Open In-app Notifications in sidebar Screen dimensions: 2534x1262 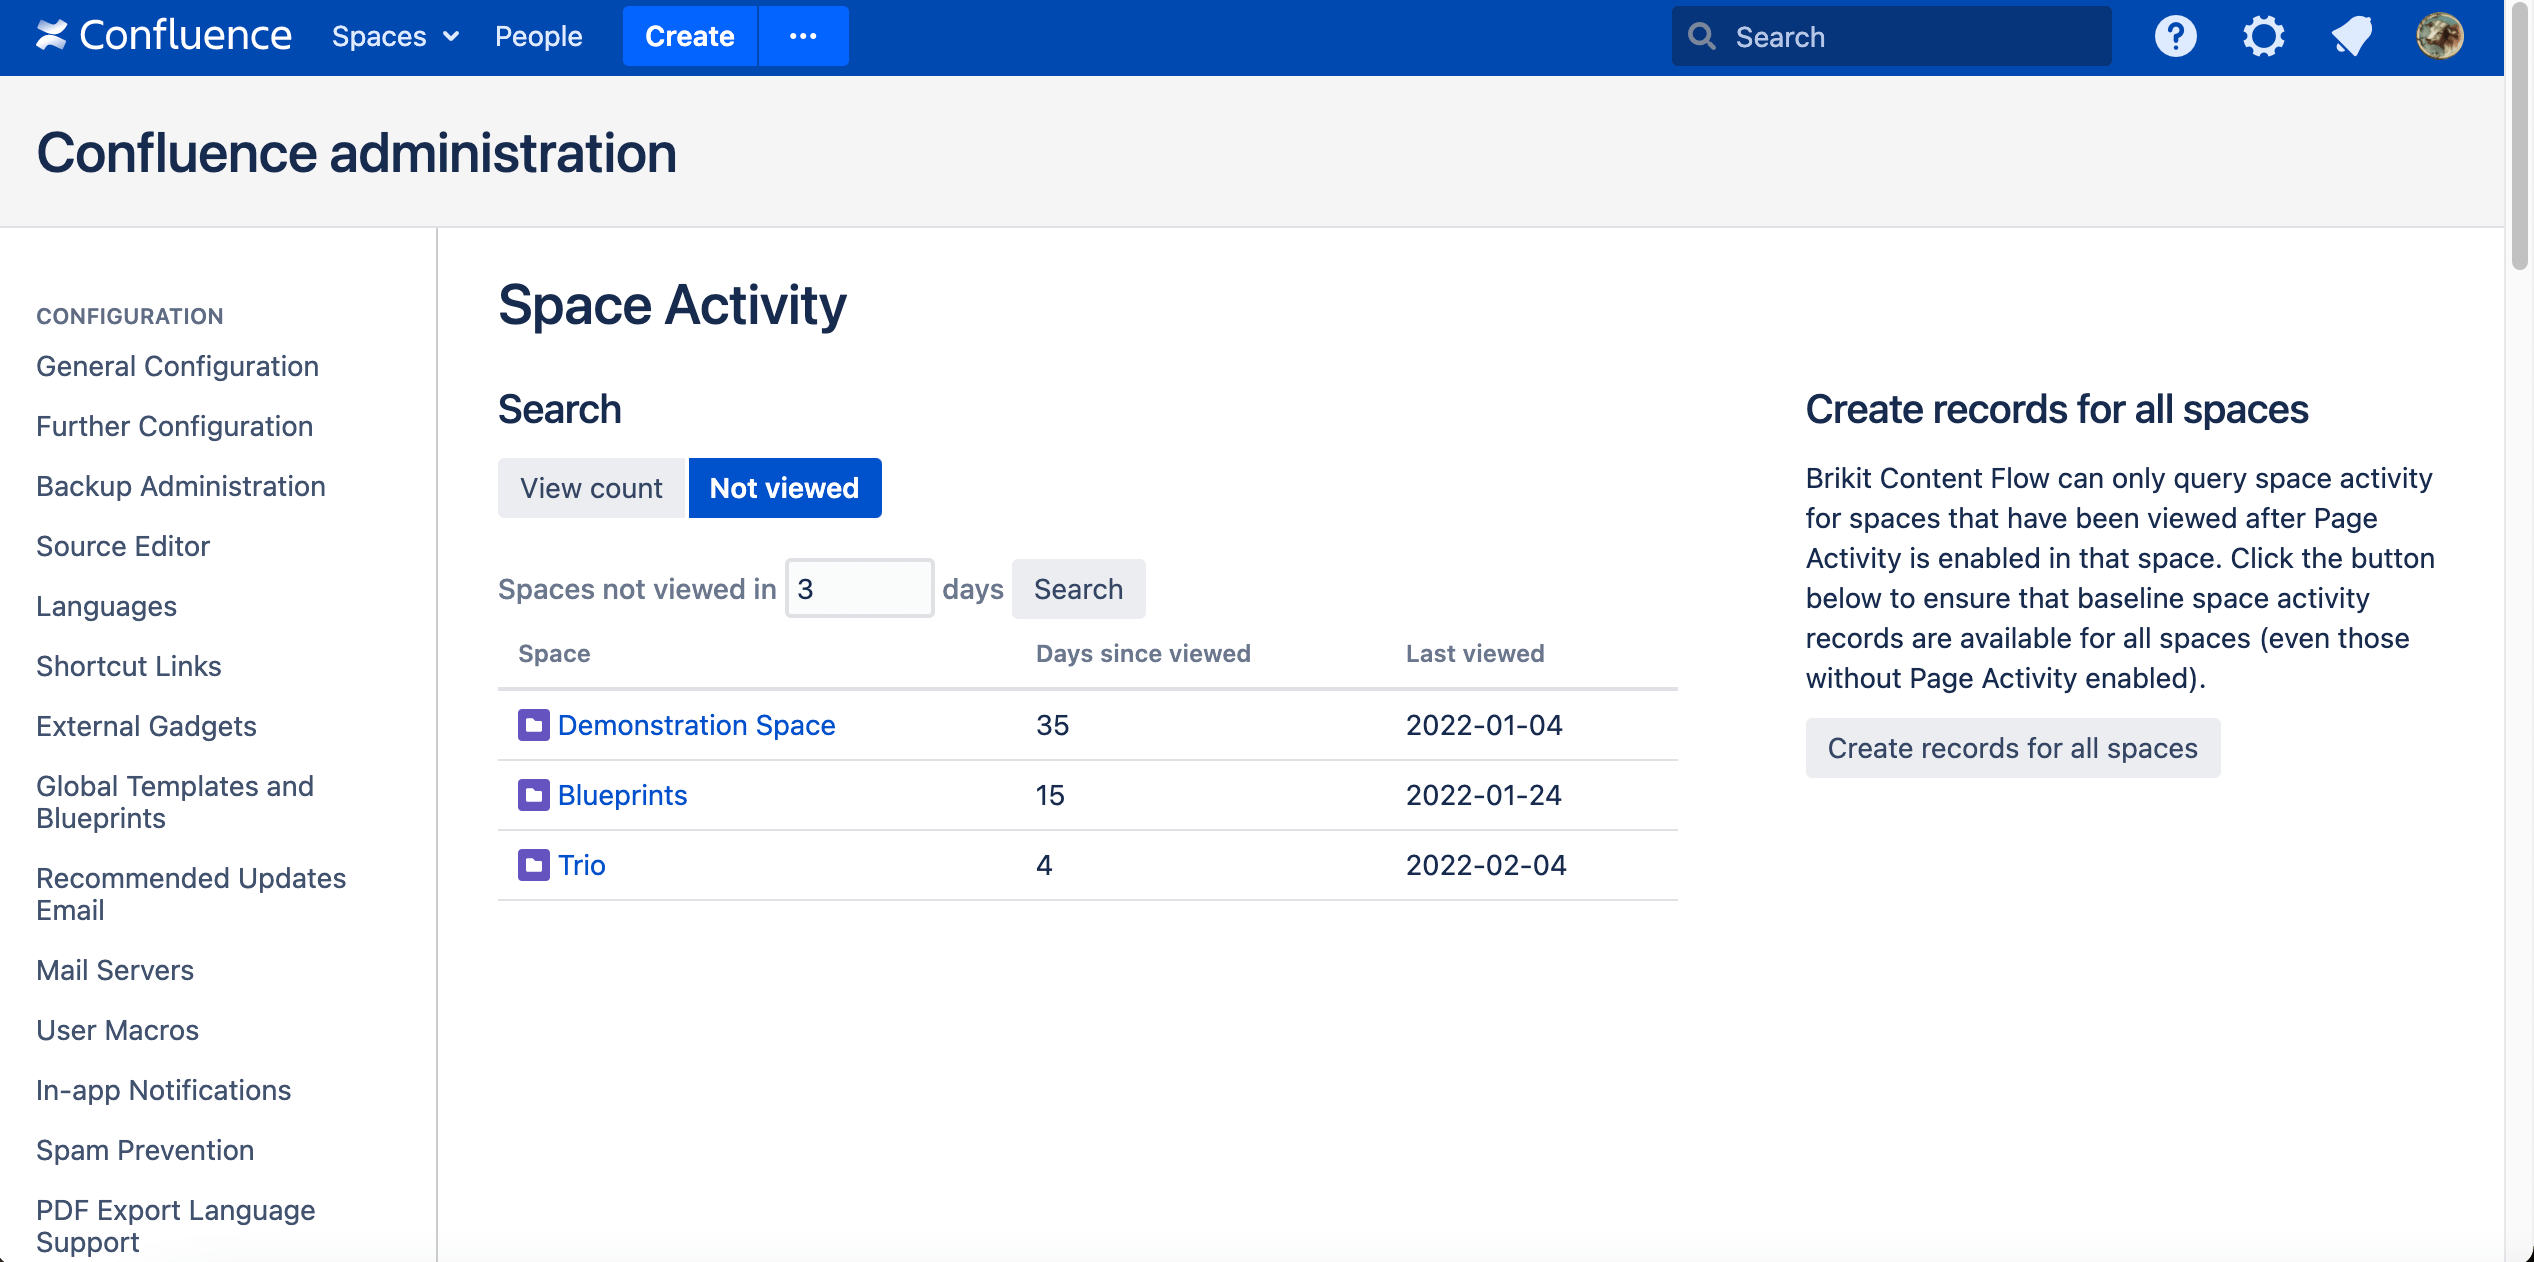click(163, 1090)
